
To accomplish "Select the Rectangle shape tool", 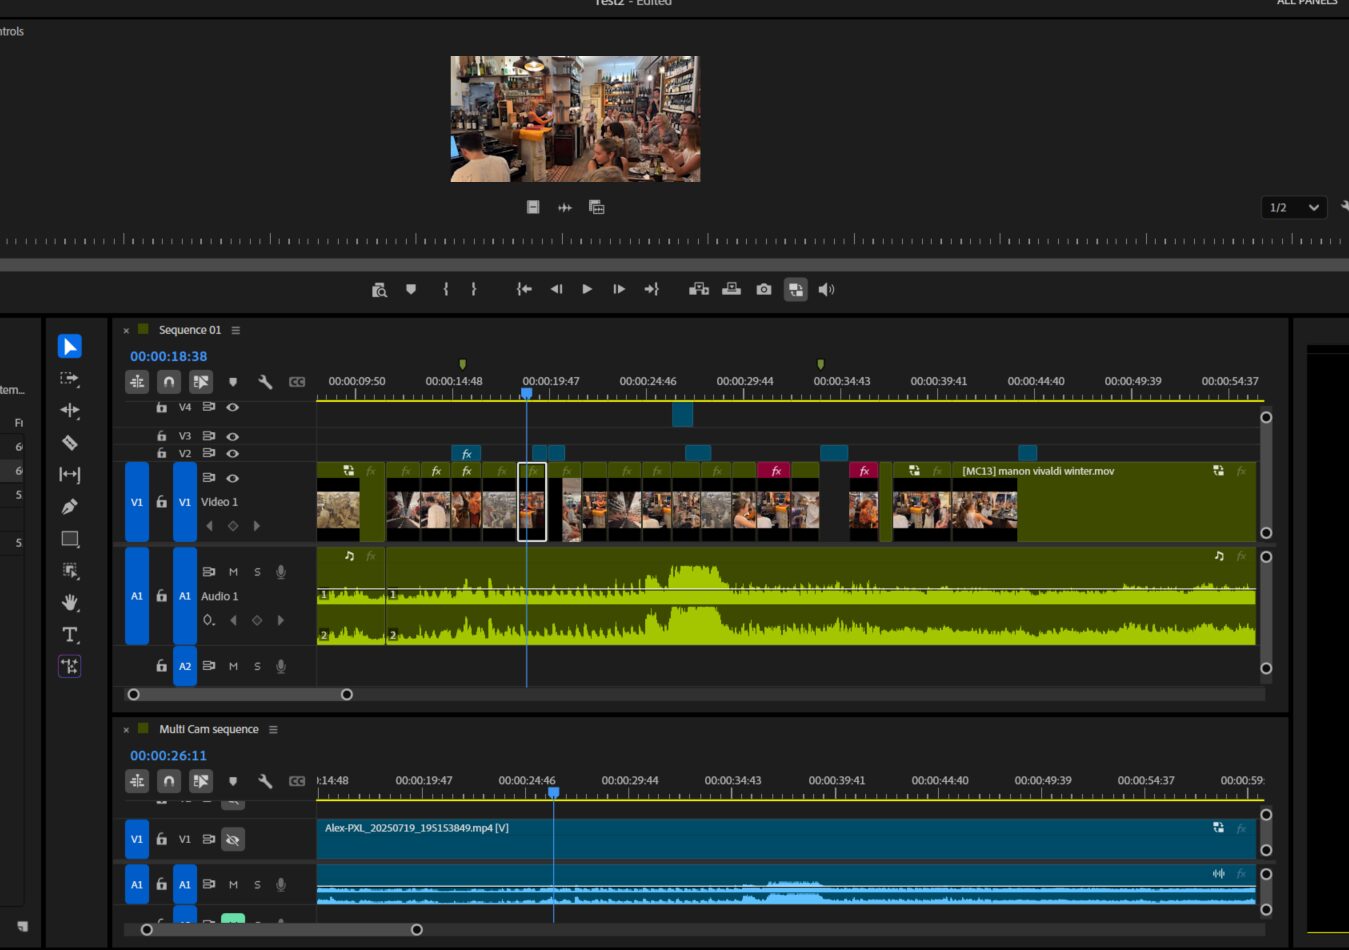I will [70, 538].
